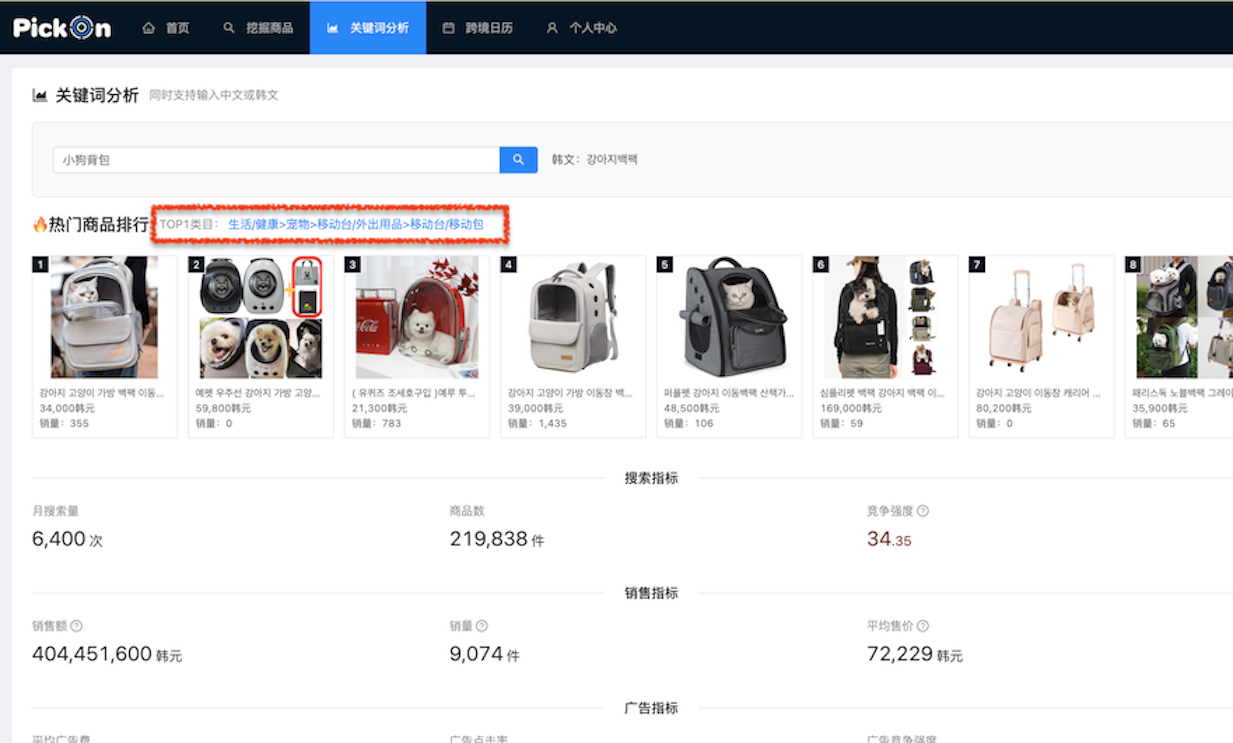
Task: Click the price 80,200韩元 of product 7
Action: pyautogui.click(x=1004, y=408)
